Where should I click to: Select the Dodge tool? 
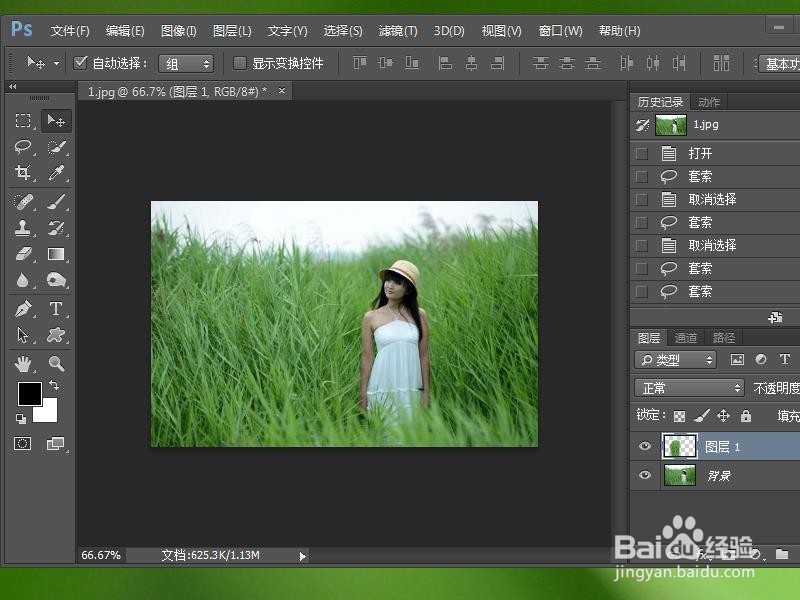[x=56, y=280]
